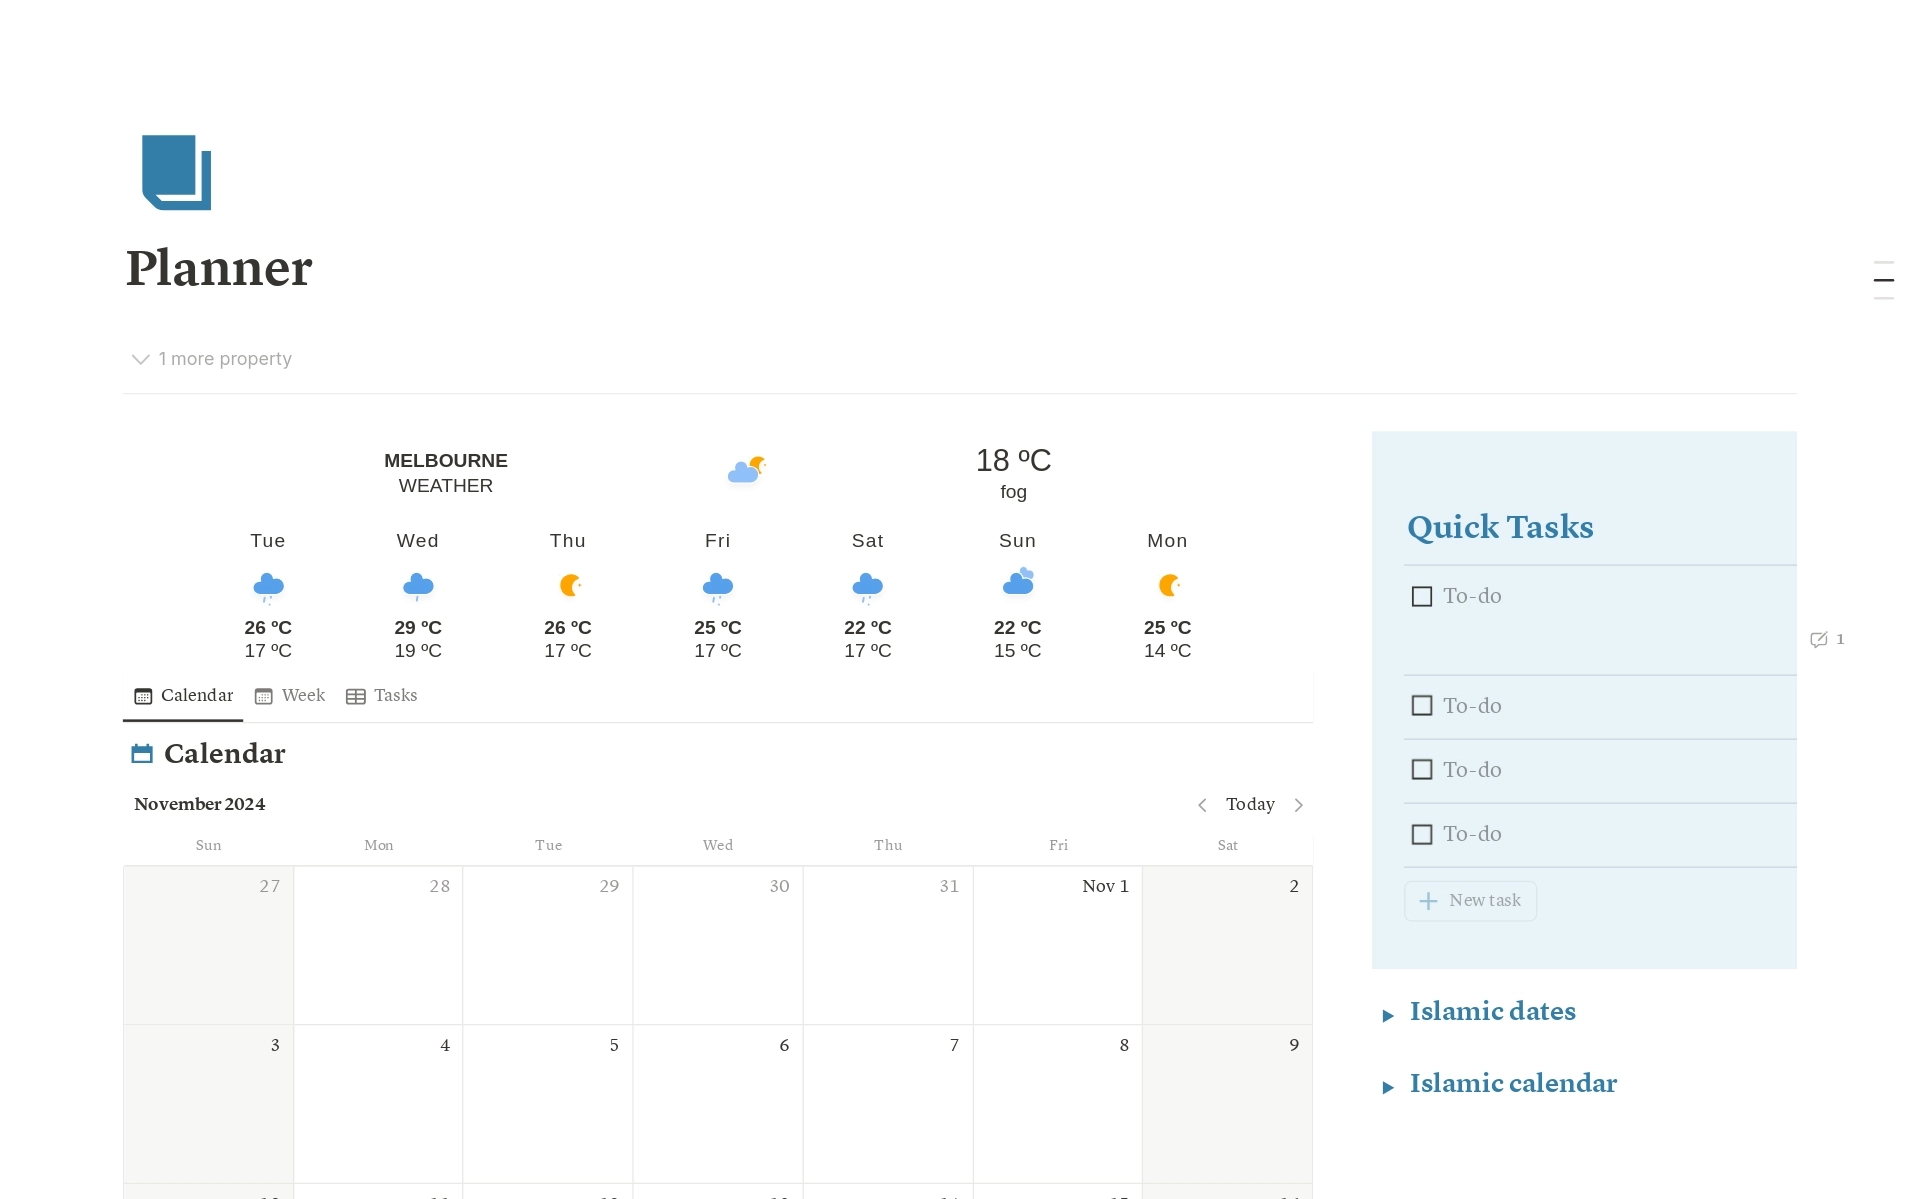Click the calendar cell for day 4
Screen dimensions: 1920x1199
378,1104
